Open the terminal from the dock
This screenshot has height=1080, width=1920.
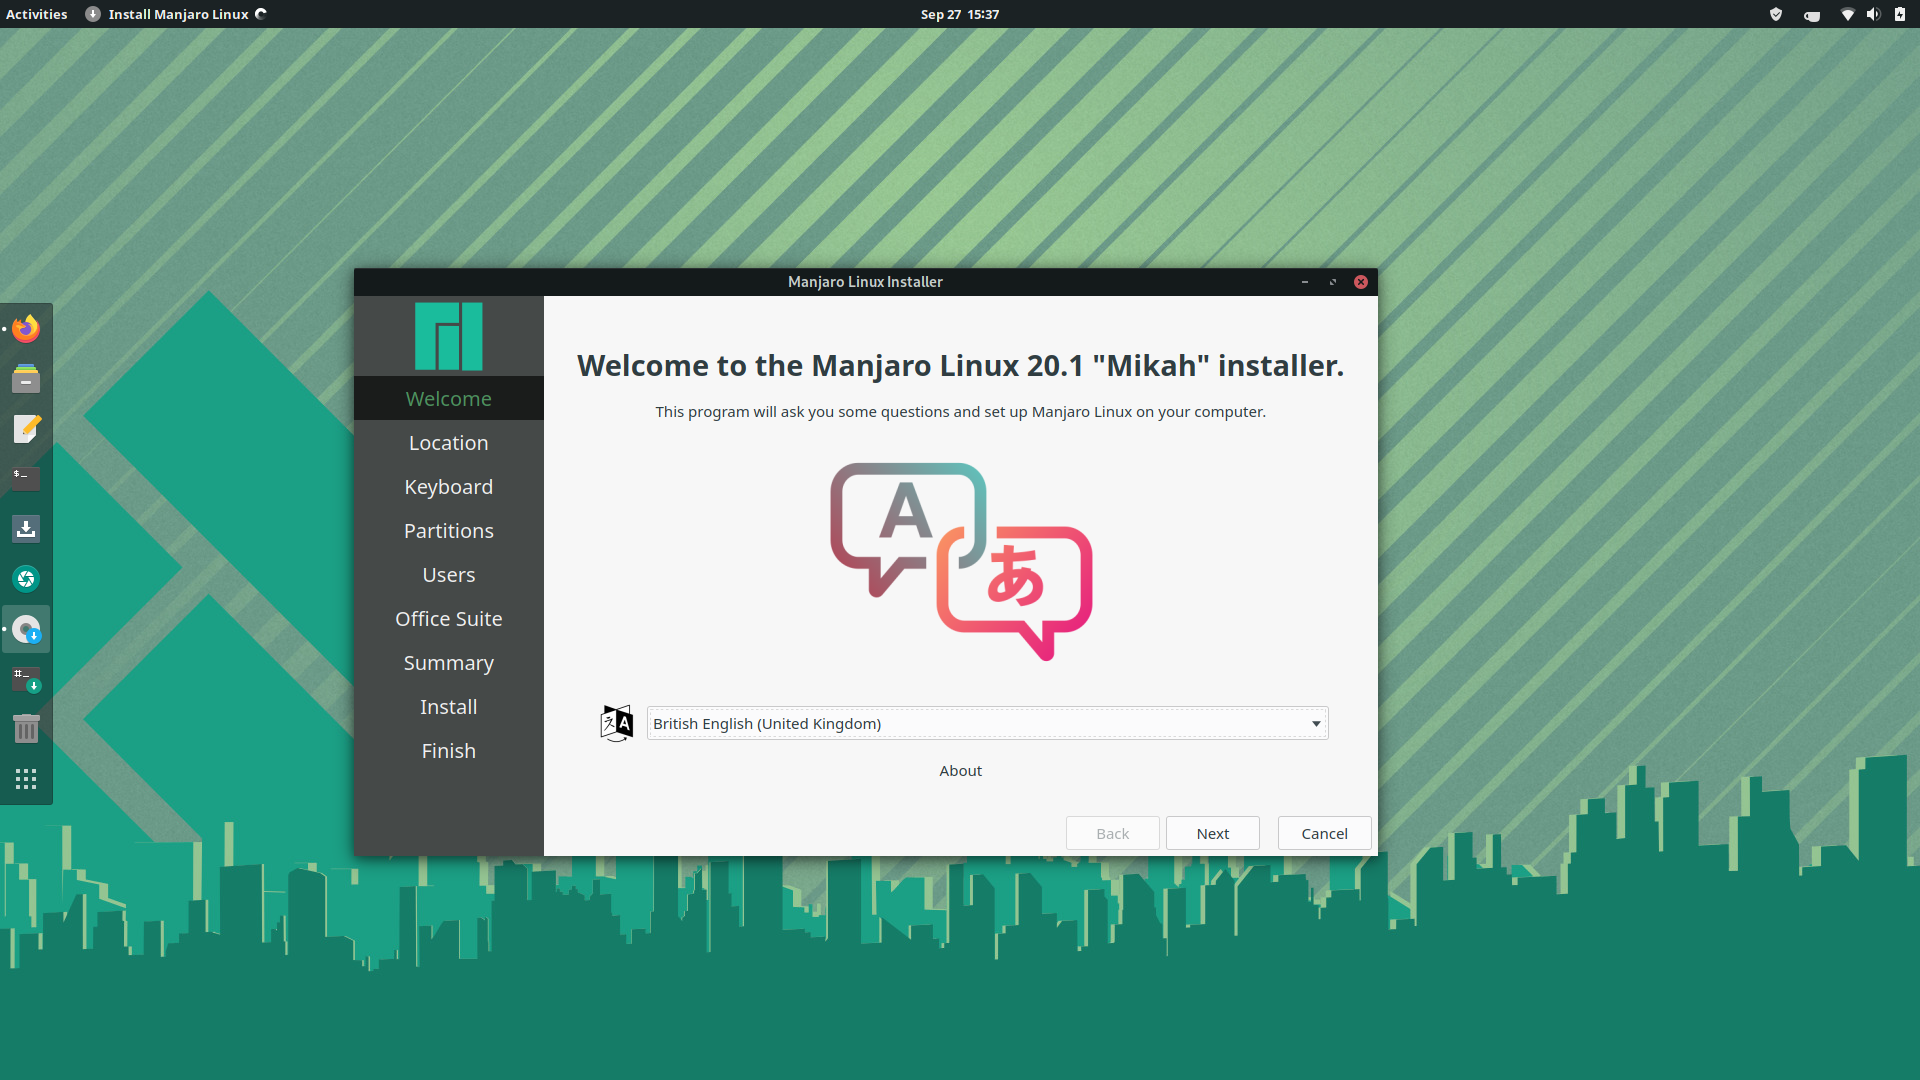coord(26,479)
